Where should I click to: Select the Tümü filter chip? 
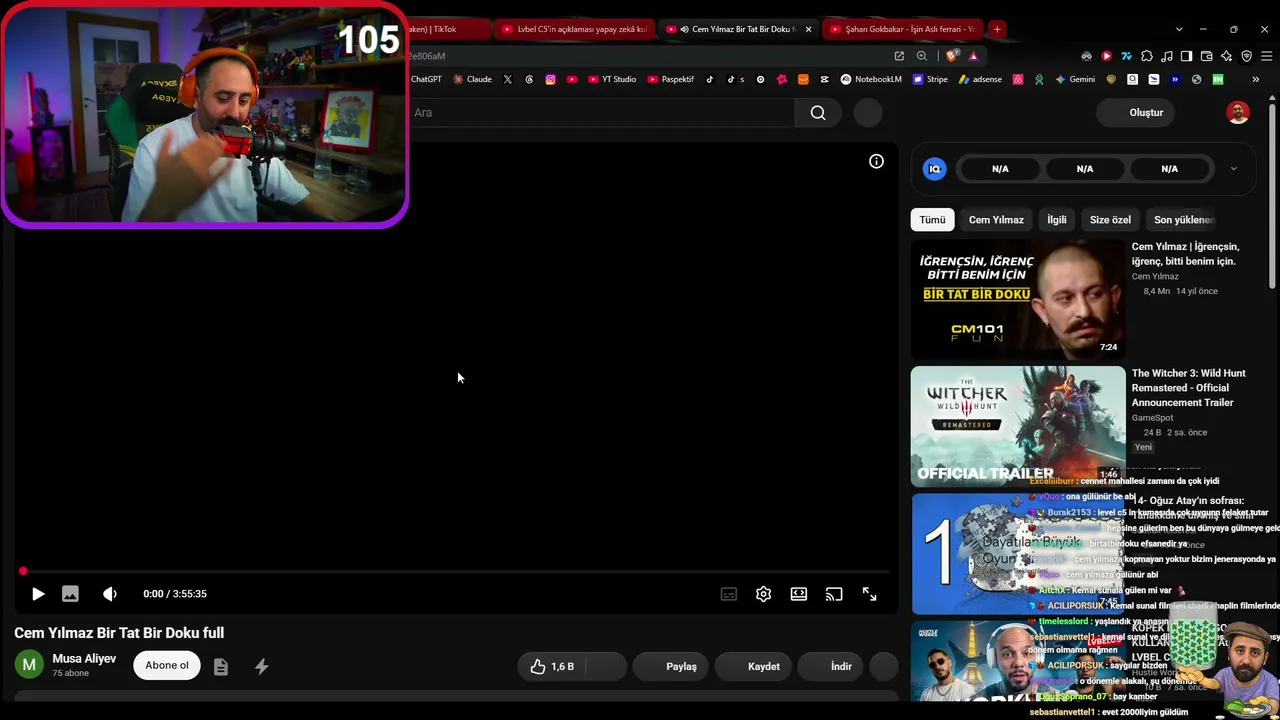point(932,220)
